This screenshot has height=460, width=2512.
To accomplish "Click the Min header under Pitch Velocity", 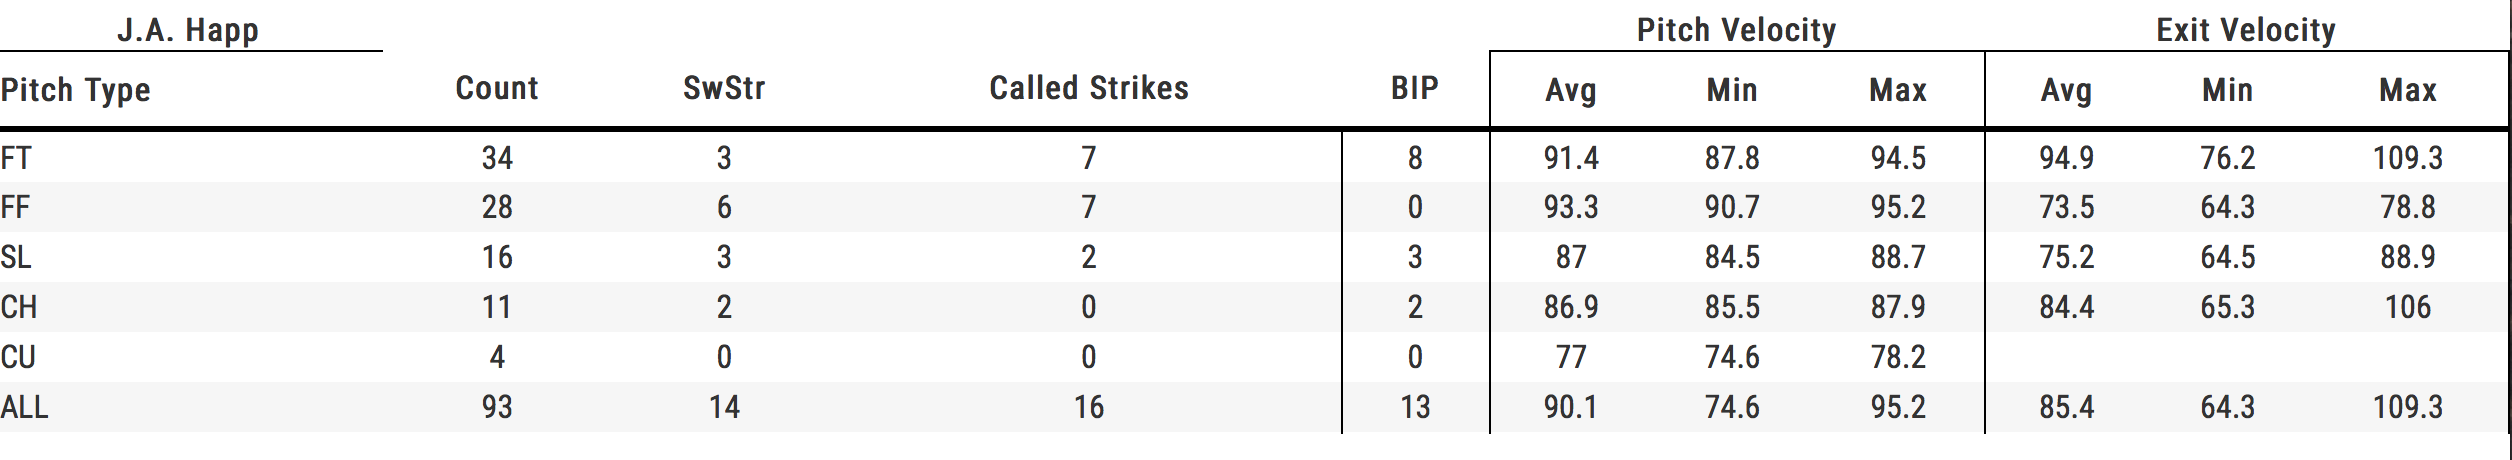I will 1732,90.
